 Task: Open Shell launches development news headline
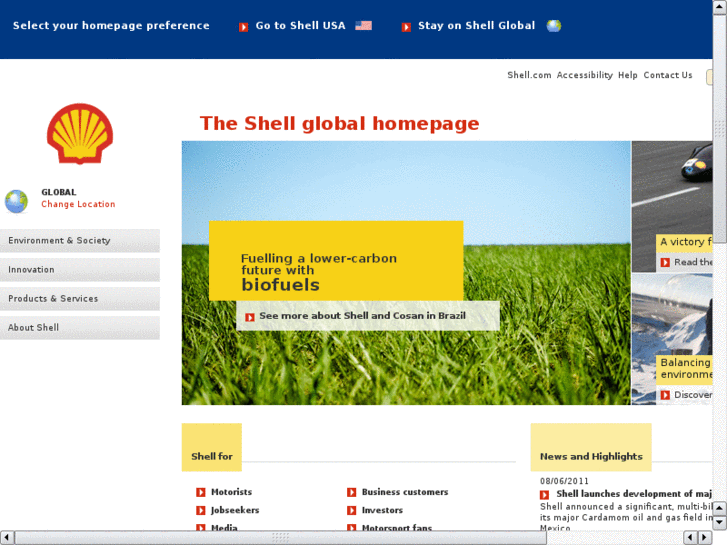coord(634,494)
